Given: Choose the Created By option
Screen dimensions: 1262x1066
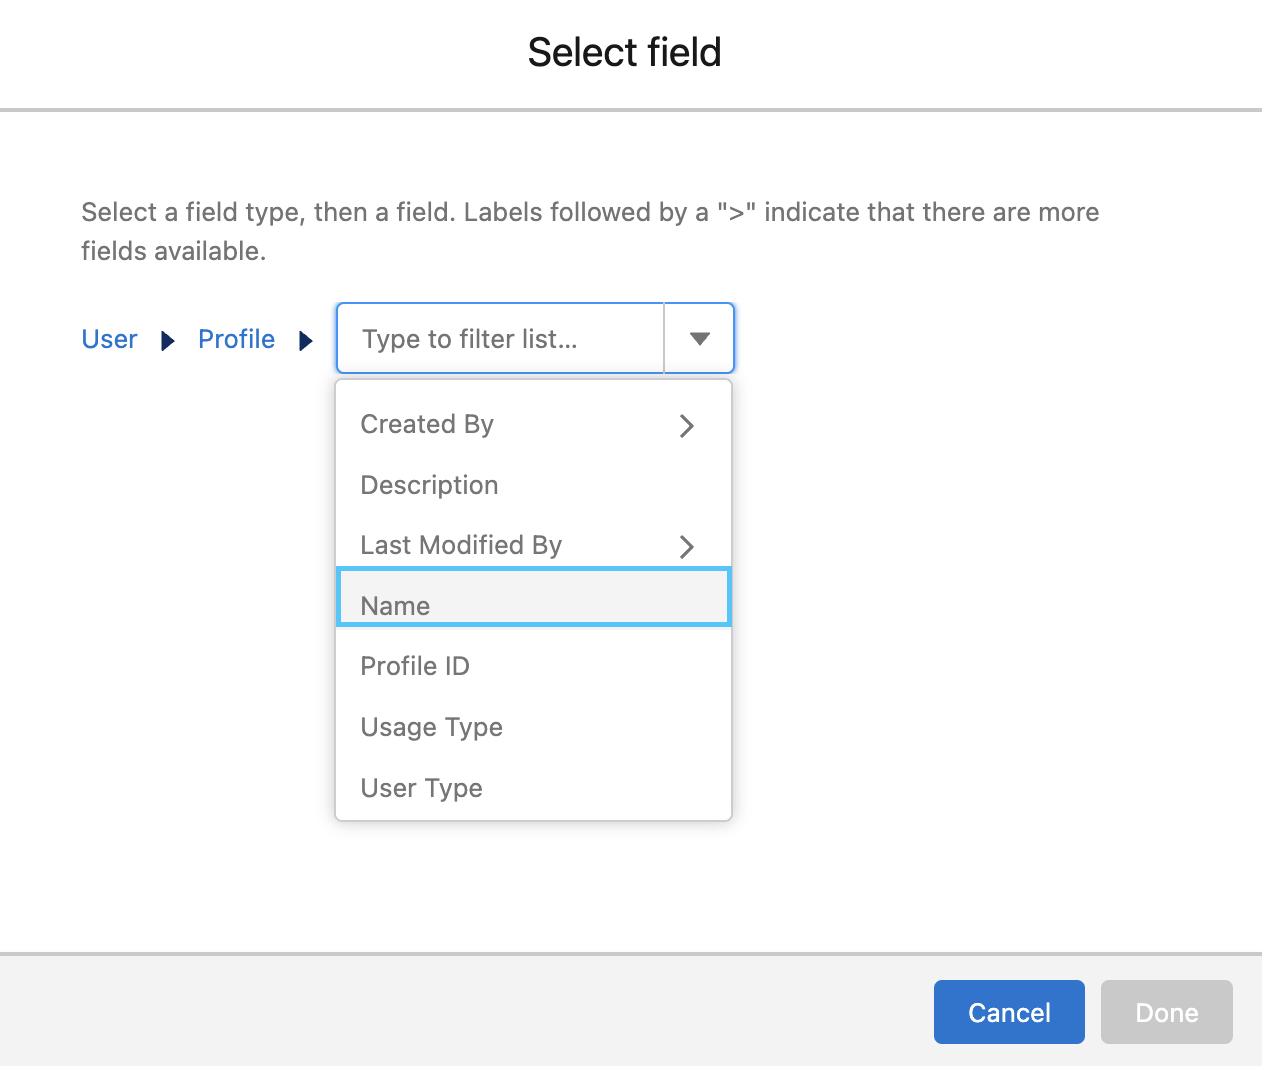Looking at the screenshot, I should tap(427, 425).
